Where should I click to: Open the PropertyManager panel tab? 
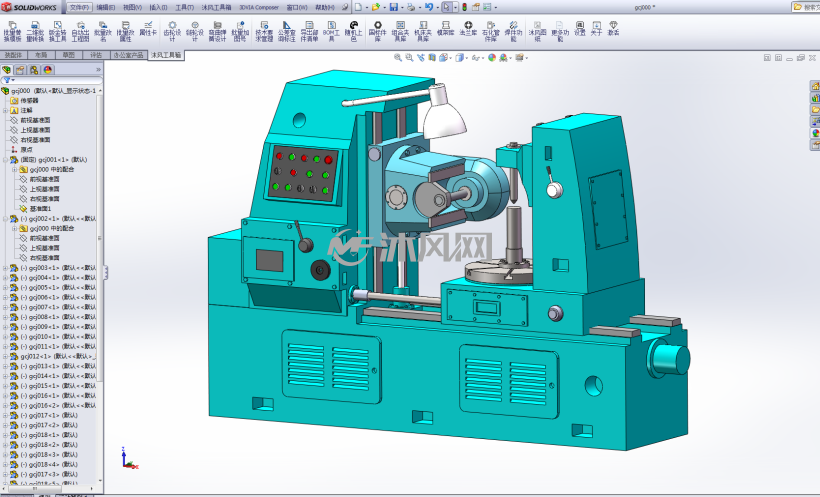[x=20, y=70]
